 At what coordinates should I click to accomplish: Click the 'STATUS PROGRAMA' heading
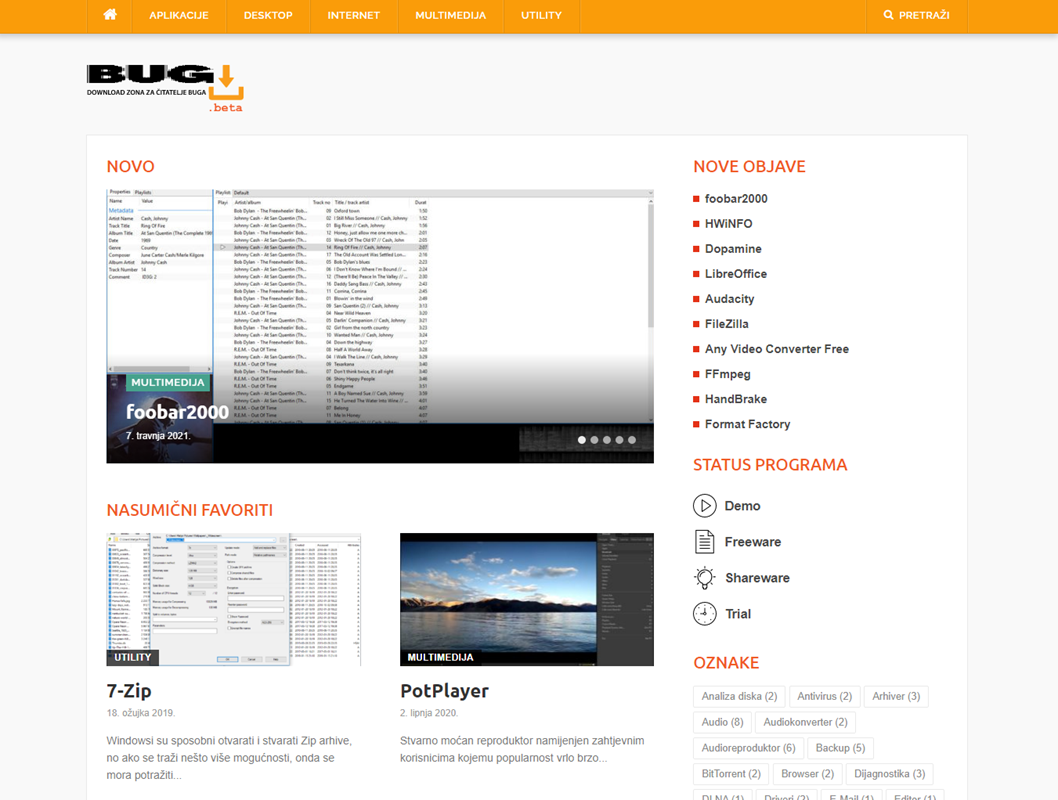pos(770,465)
